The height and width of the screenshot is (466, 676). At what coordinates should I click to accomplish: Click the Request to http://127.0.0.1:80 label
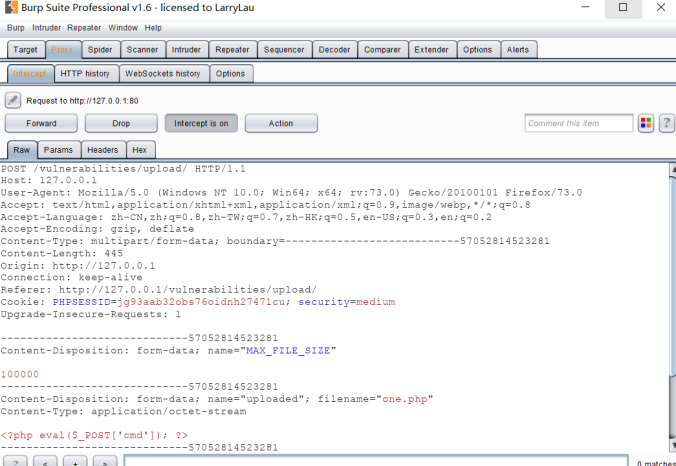82,101
